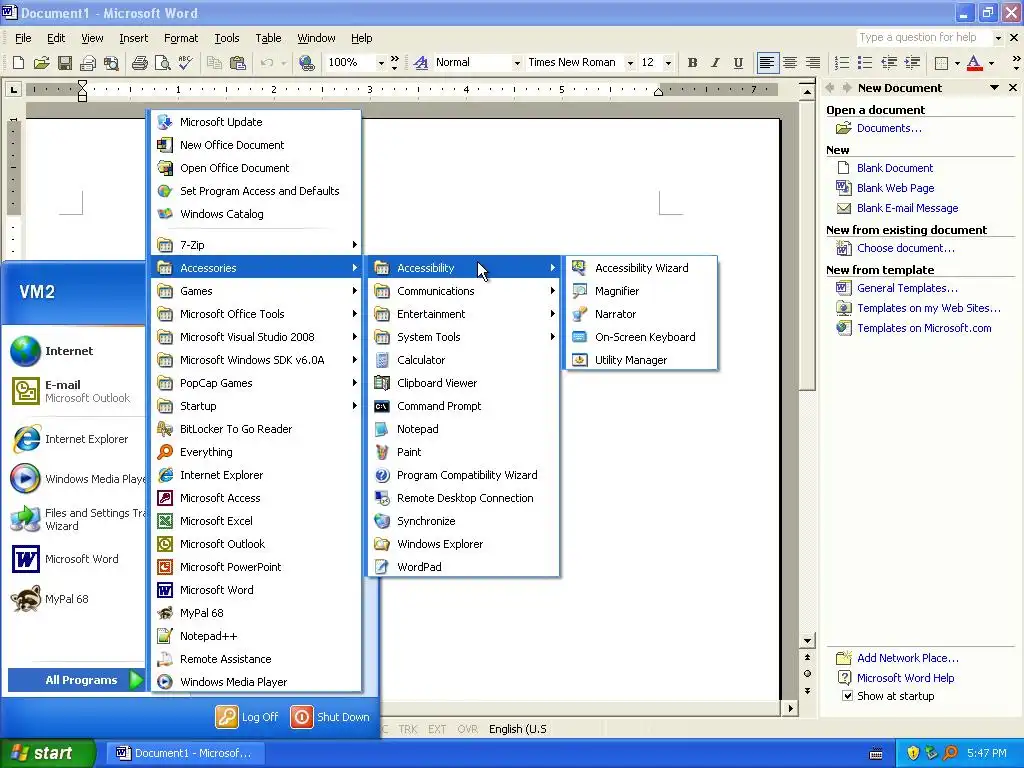Open the Insert menu

[x=133, y=38]
